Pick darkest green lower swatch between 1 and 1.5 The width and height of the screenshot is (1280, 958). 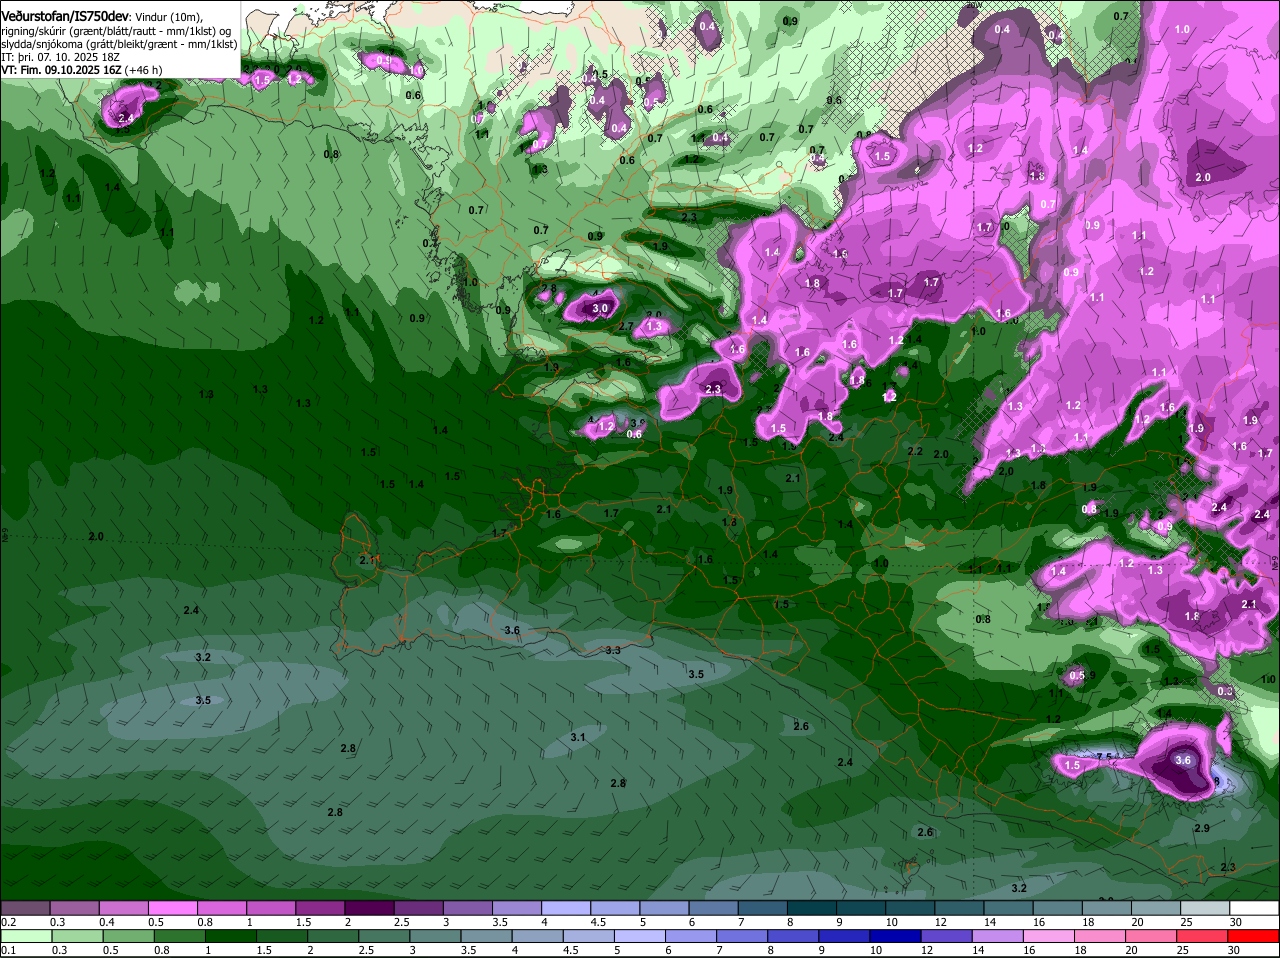[x=230, y=935]
